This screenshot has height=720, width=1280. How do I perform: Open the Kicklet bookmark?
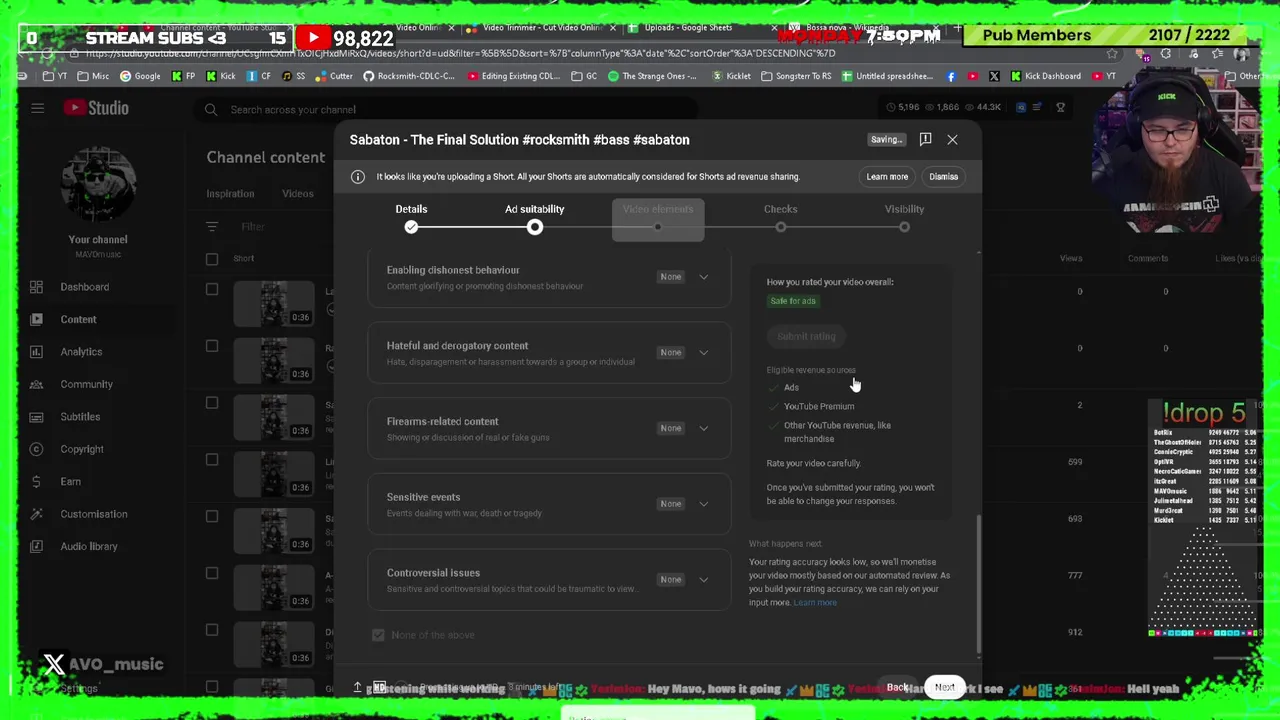click(732, 76)
